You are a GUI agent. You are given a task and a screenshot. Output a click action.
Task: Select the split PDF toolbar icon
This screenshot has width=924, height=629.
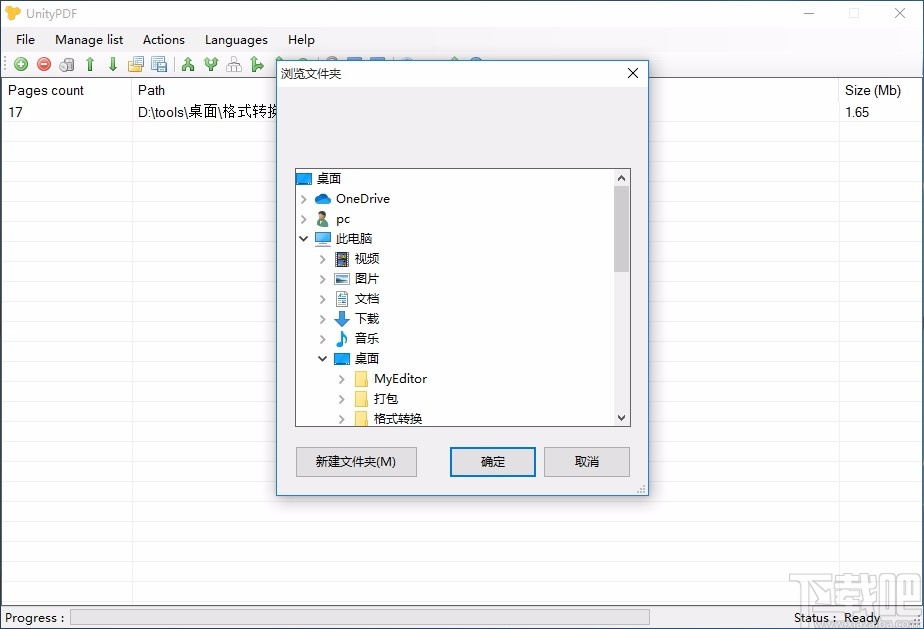[x=210, y=63]
